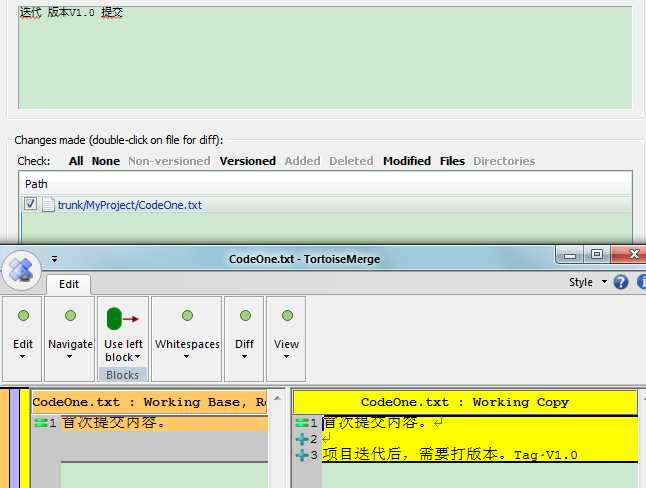The height and width of the screenshot is (488, 646).
Task: Open the View ribbon dropdown
Action: pyautogui.click(x=286, y=338)
